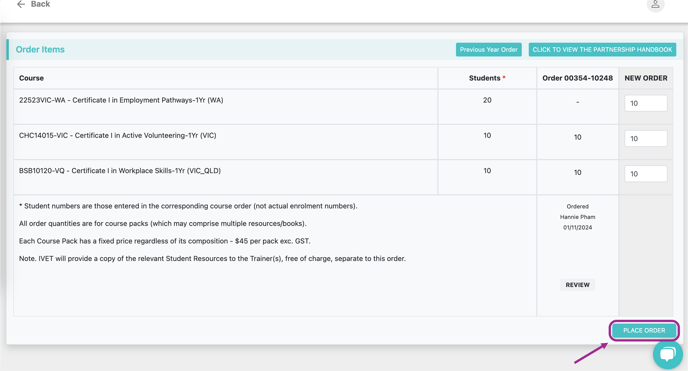This screenshot has width=688, height=371.
Task: Open the chat bubble widget
Action: point(668,354)
